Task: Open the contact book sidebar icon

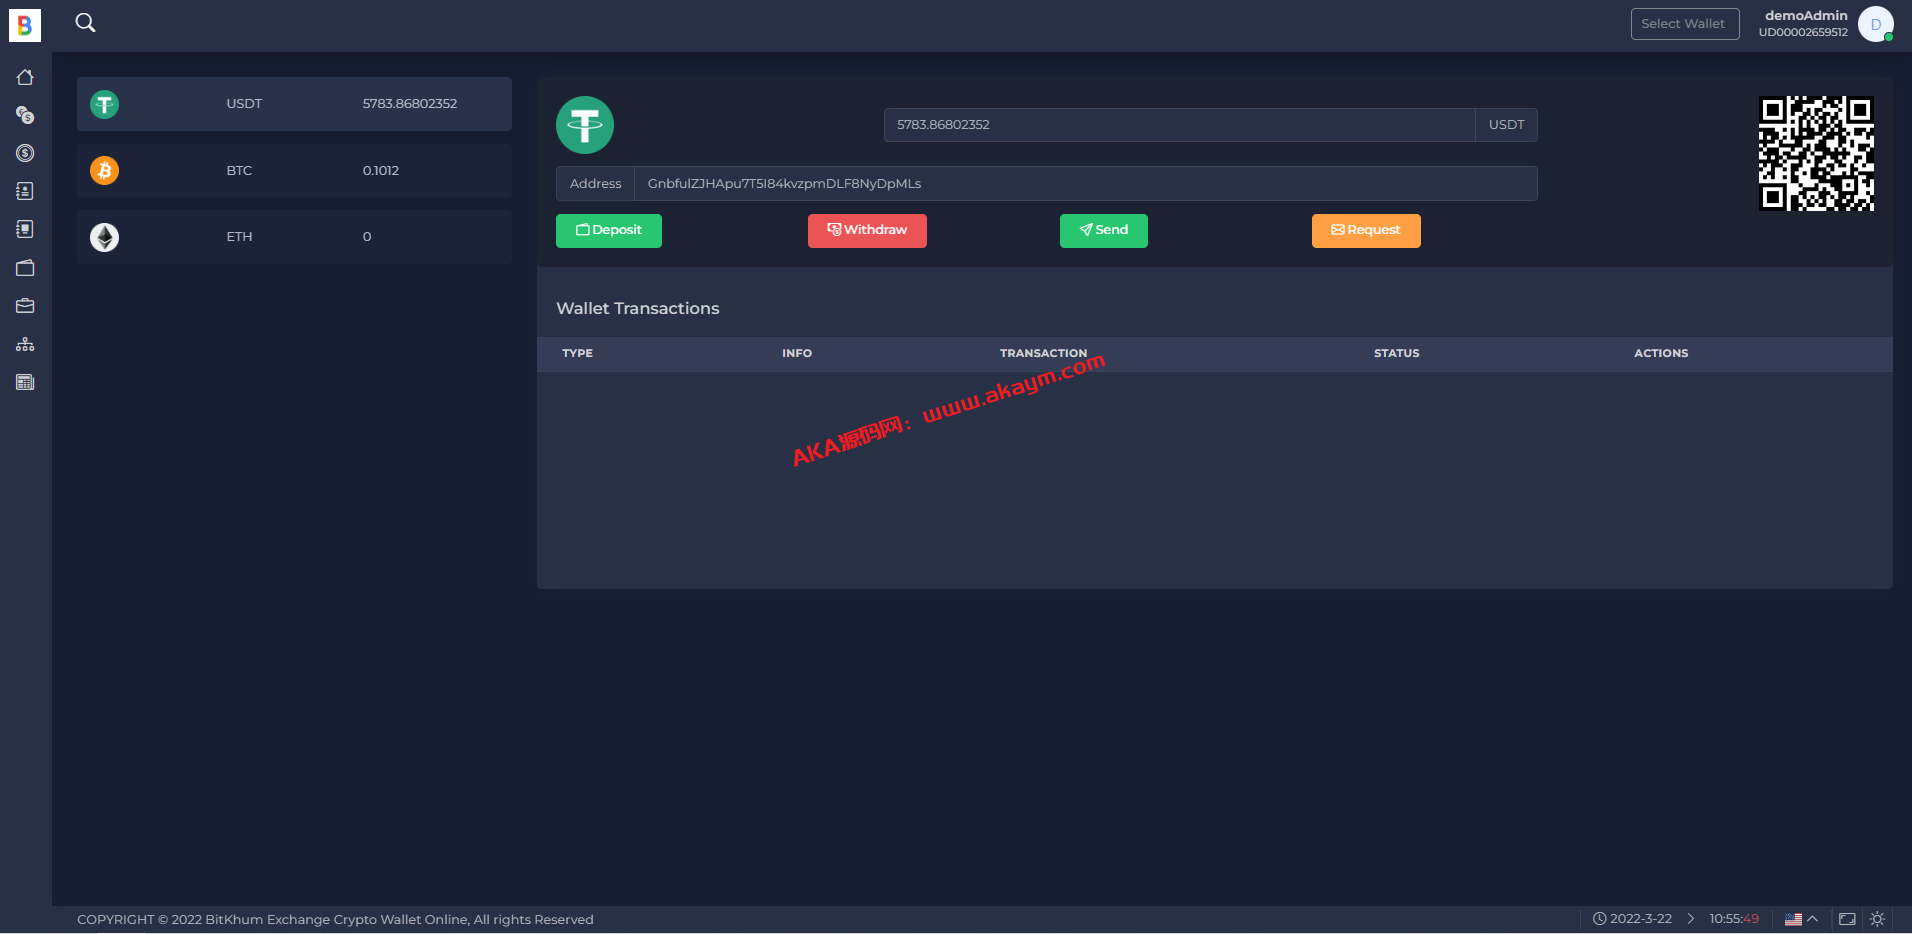Action: (x=25, y=191)
